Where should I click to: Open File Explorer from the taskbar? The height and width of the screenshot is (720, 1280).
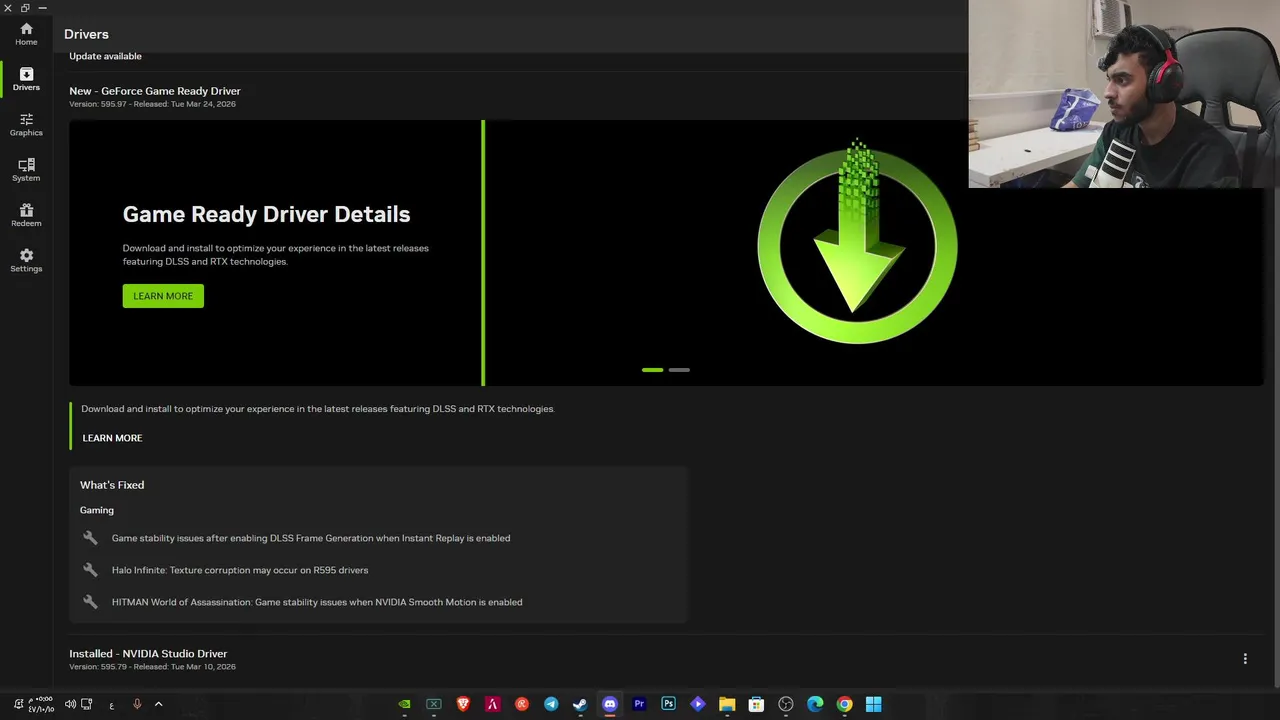pos(727,704)
